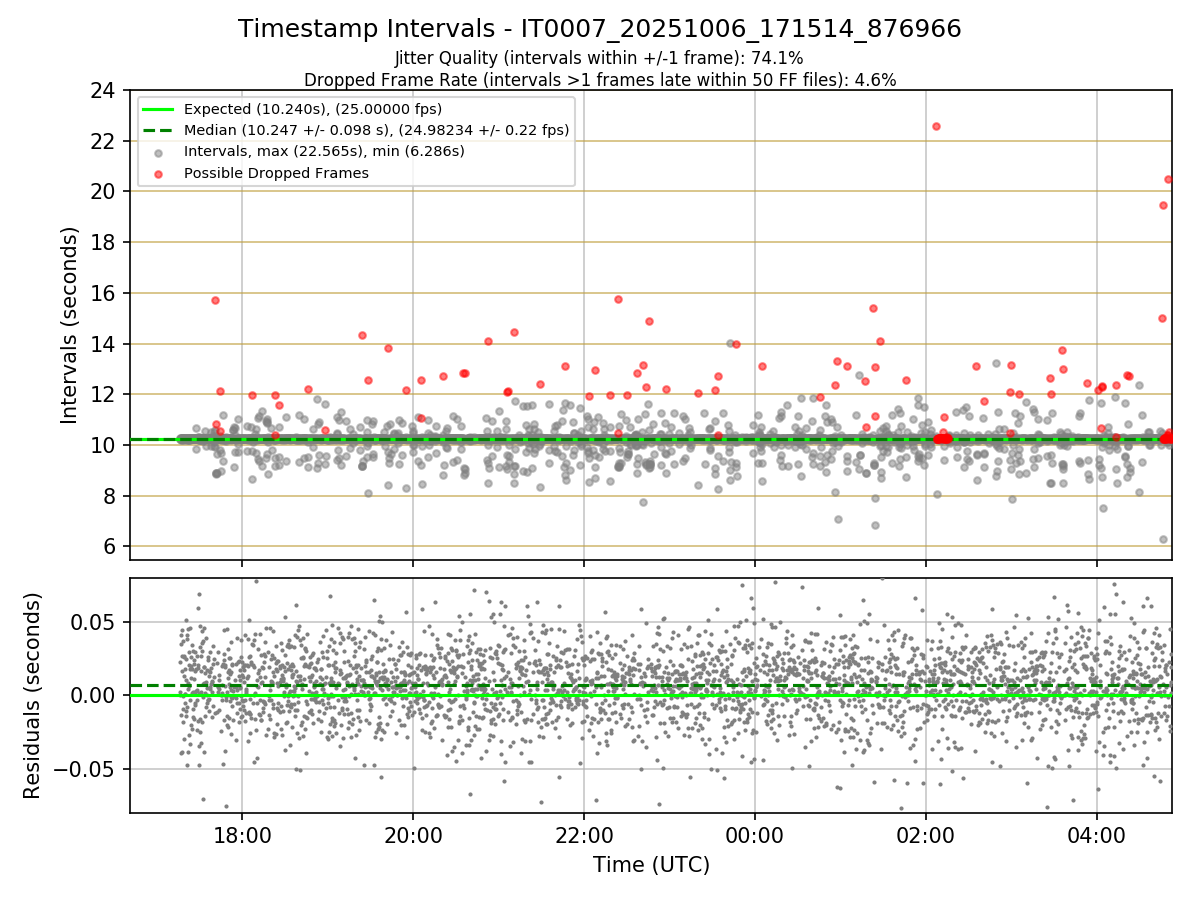Click the plot title 'Timestamp Intervals - IT0007_20251006_171514_876966'
1200x900 pixels.
point(600,29)
